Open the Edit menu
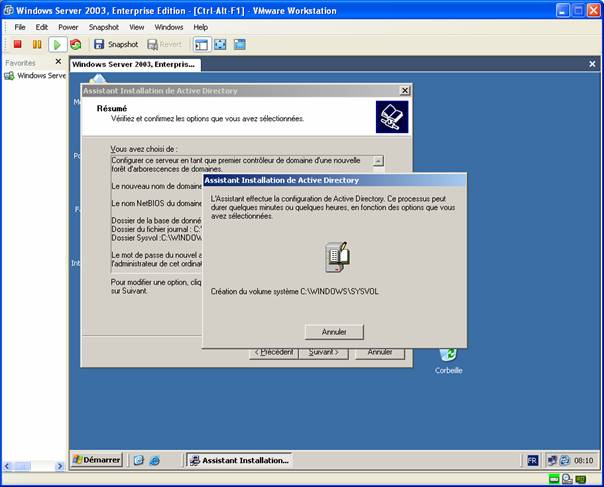604x487 pixels. tap(41, 27)
